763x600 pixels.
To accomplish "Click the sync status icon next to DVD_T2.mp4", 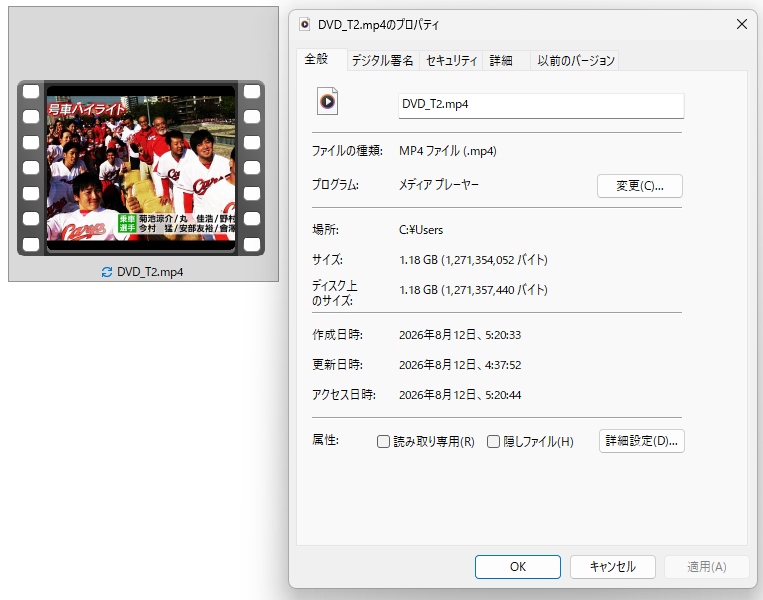I will pyautogui.click(x=107, y=272).
